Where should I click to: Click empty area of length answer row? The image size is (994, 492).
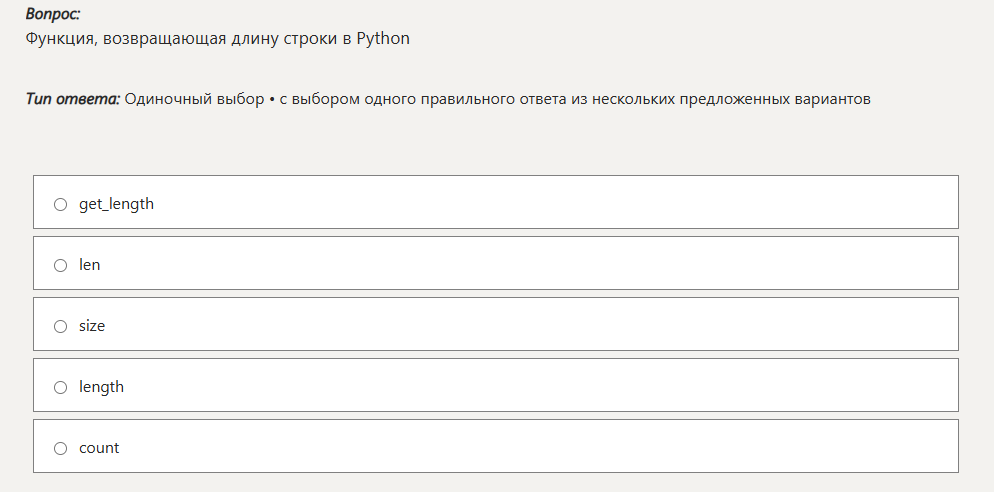(x=550, y=386)
